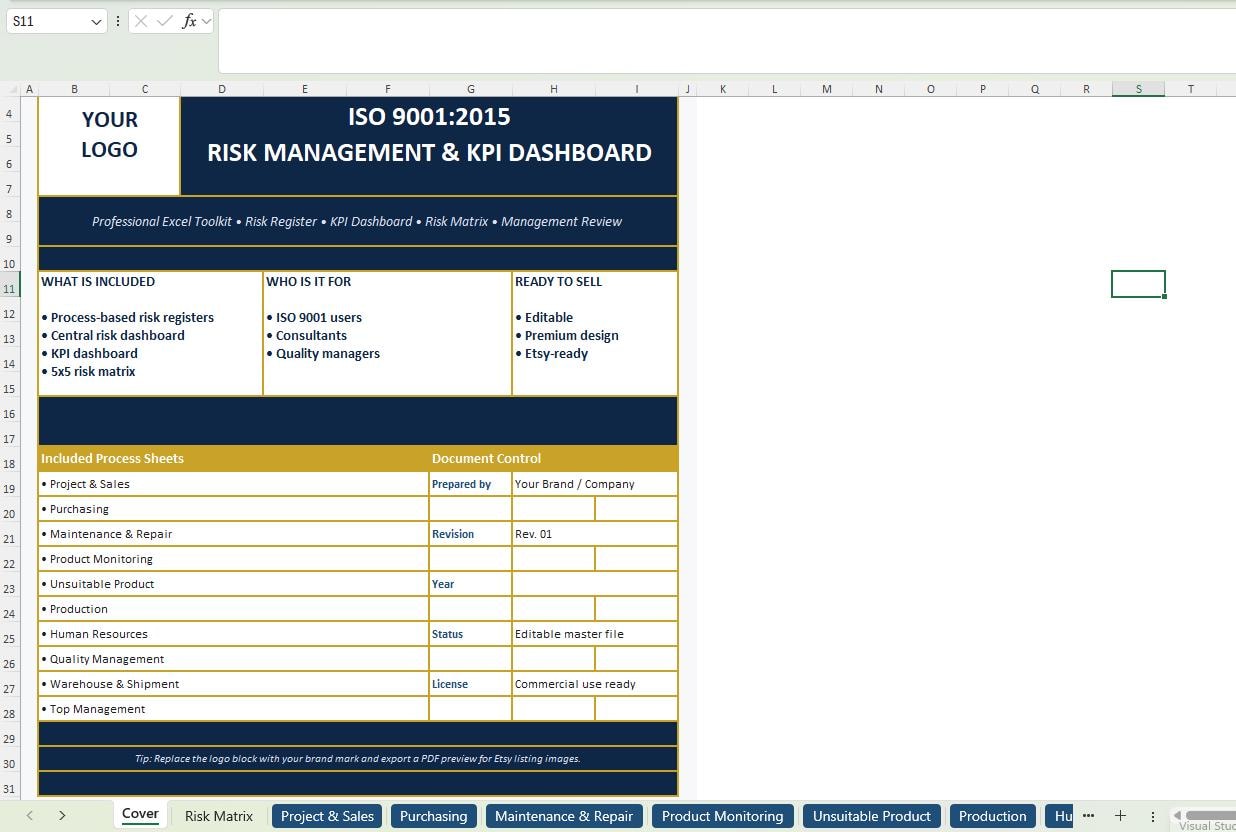Viewport: 1236px width, 832px height.
Task: Click the 'Commercial use ready' cell
Action: [594, 684]
